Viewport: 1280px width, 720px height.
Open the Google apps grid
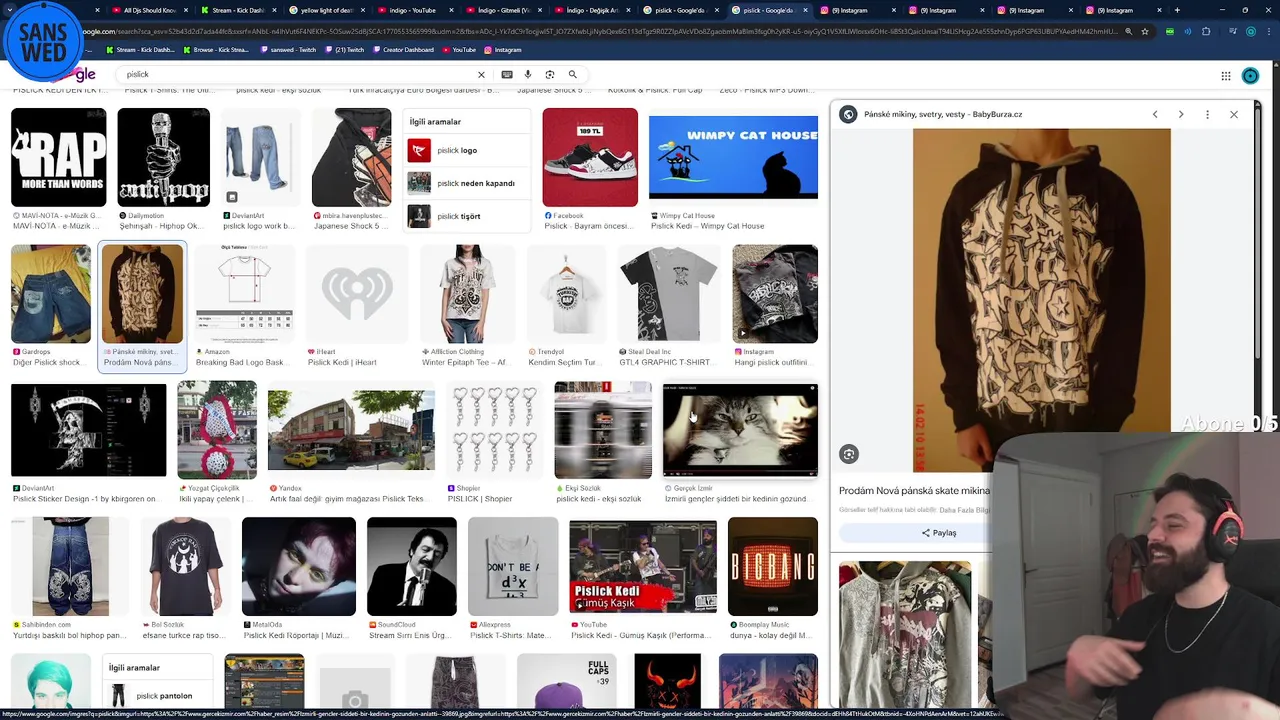pos(1226,76)
